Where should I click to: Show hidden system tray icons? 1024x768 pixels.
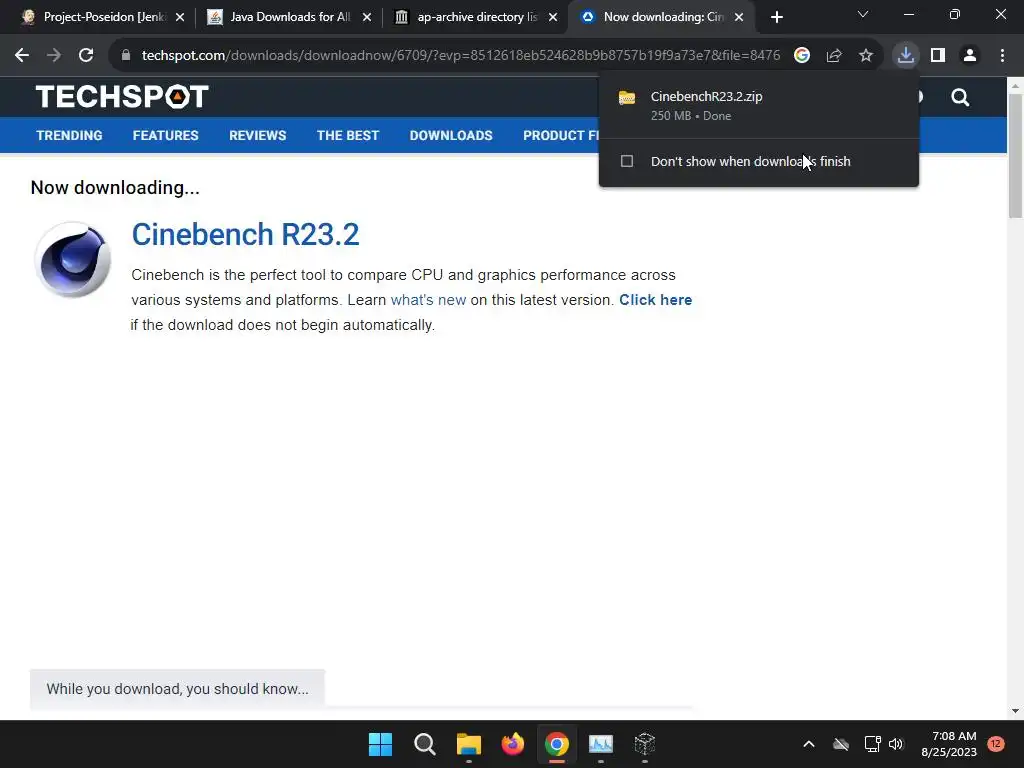(x=808, y=744)
